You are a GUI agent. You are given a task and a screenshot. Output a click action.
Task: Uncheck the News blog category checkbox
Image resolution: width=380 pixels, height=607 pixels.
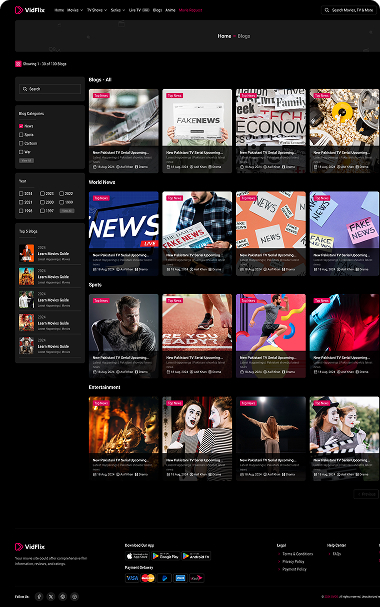pos(21,126)
